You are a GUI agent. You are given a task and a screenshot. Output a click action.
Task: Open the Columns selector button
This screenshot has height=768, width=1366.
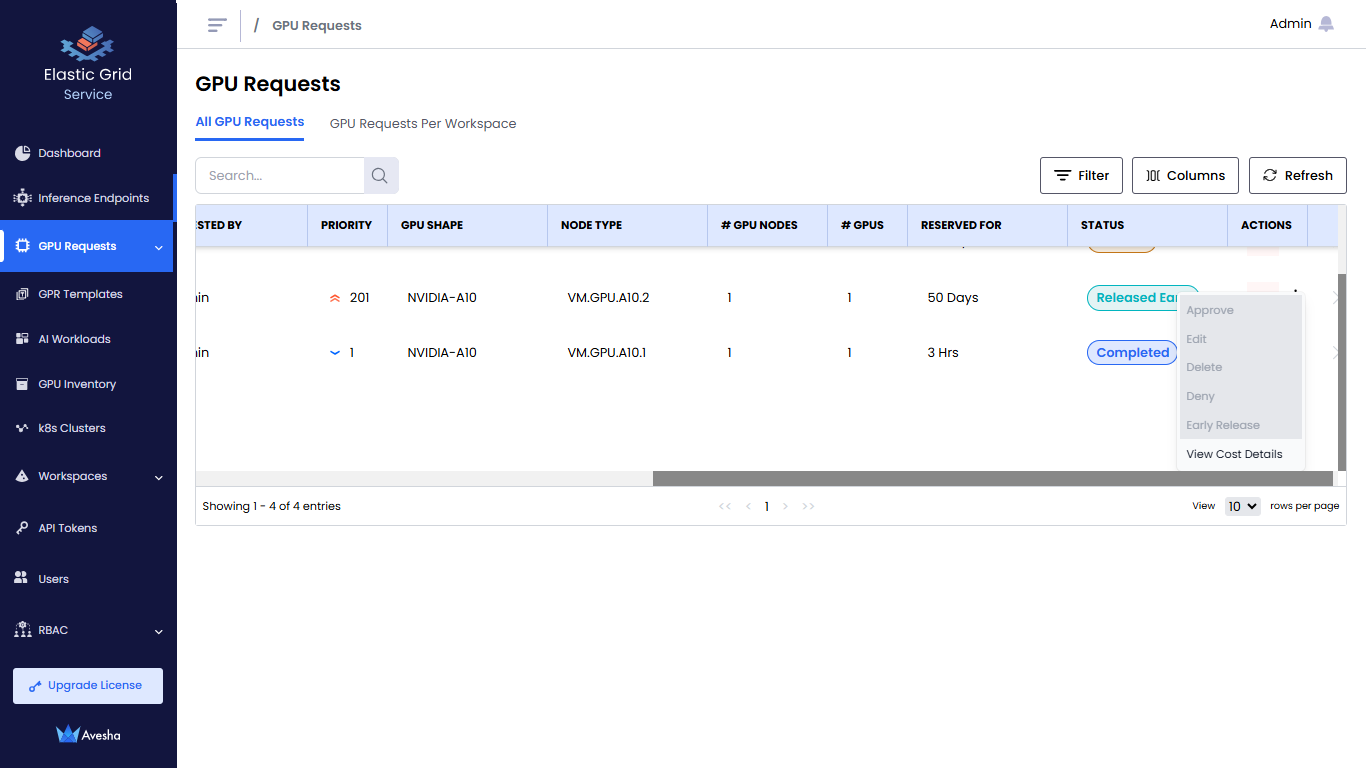tap(1185, 176)
